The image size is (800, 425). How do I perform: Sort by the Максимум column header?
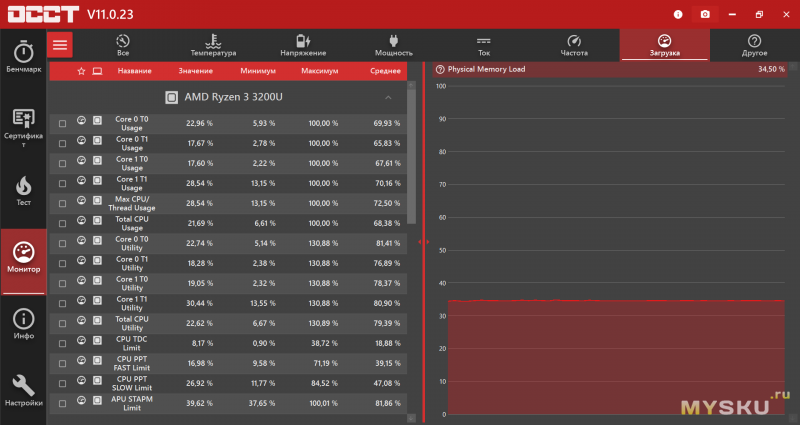point(320,71)
